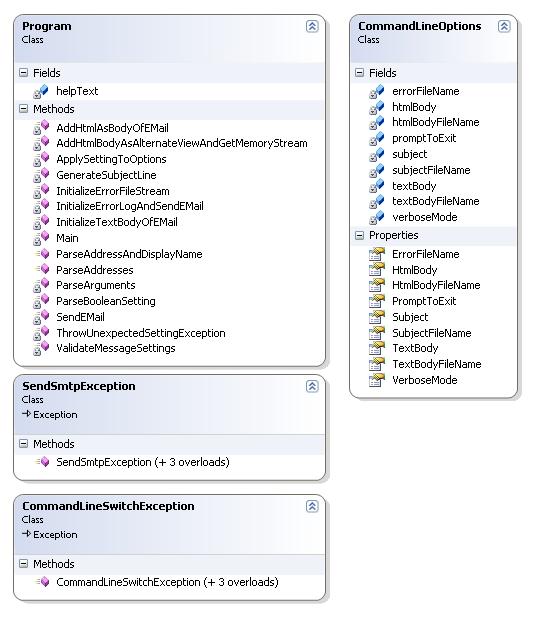The height and width of the screenshot is (620, 540).
Task: Click the property icon beside Subject
Action: 377,317
